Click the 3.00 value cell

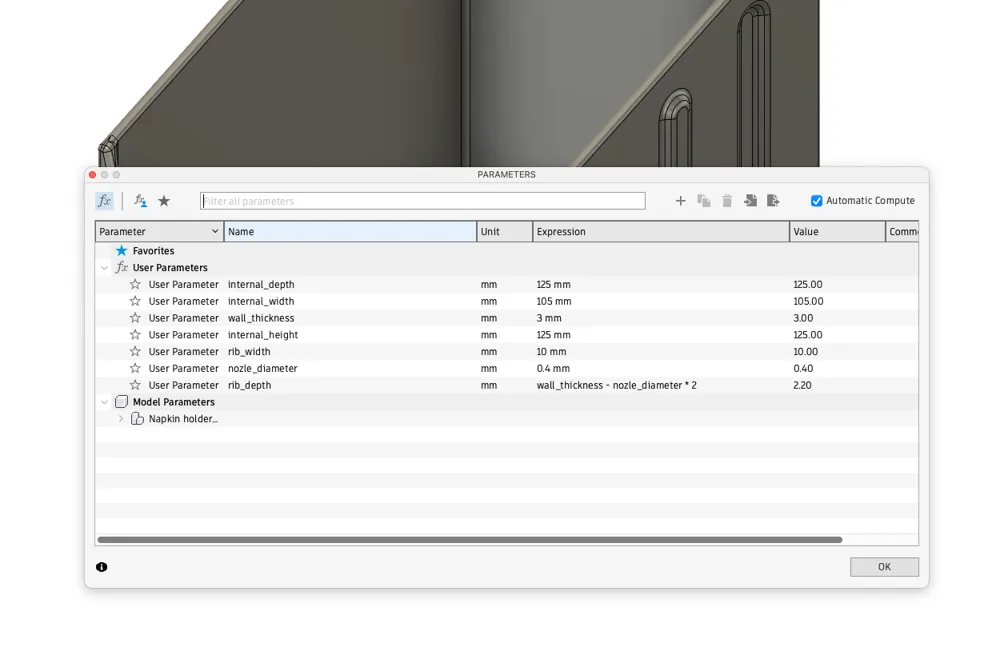837,318
